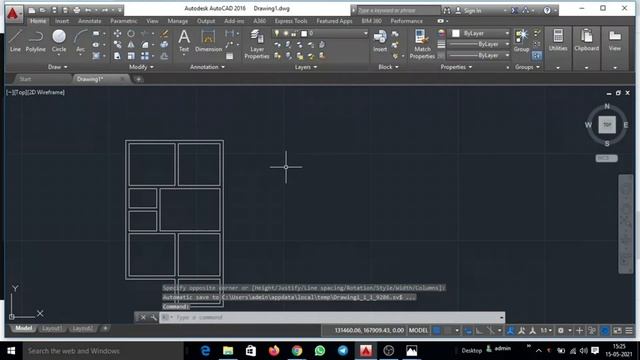The image size is (640, 360).
Task: Activate the Move tool in Modify panel
Action: pyautogui.click(x=118, y=33)
